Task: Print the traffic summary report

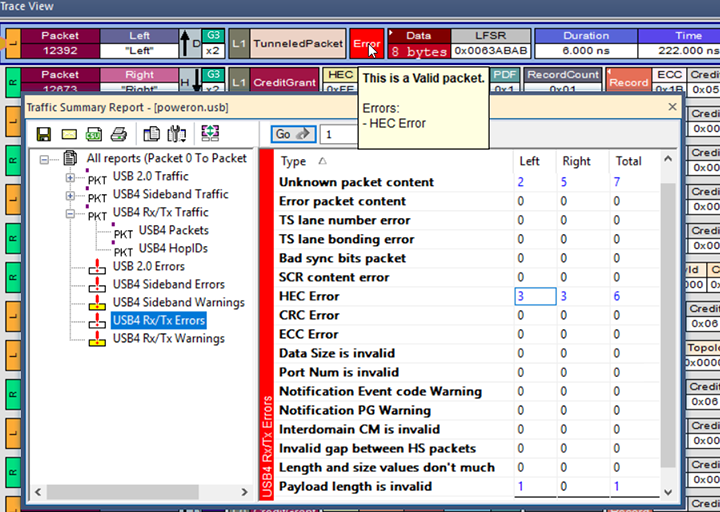Action: click(x=119, y=134)
